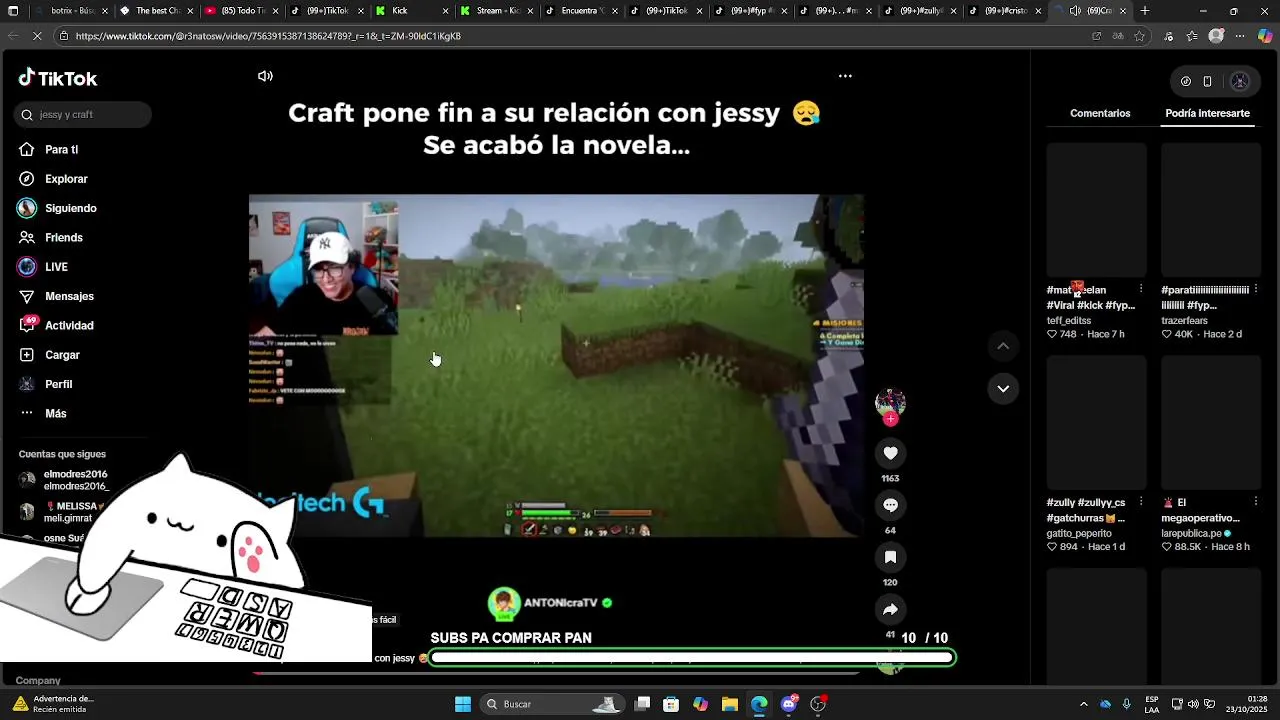The image size is (1280, 720).
Task: Open File Explorer from taskbar
Action: click(729, 704)
